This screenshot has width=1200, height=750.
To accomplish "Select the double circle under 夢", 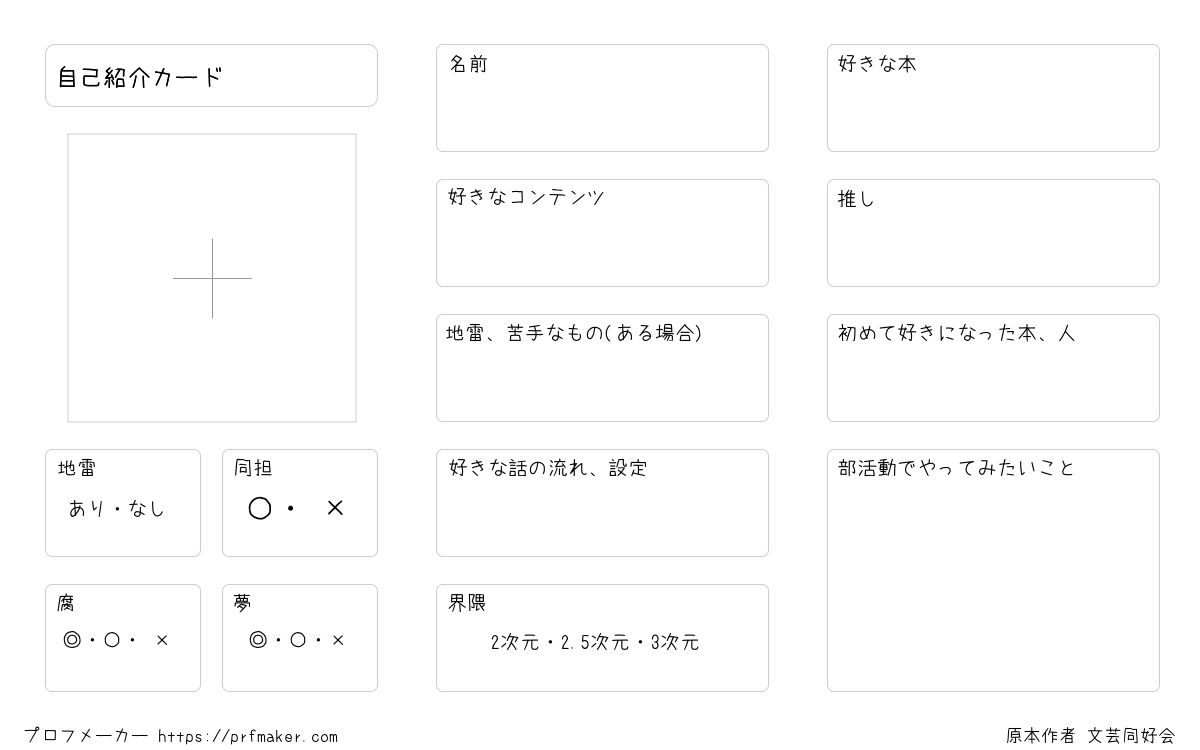I will (258, 640).
